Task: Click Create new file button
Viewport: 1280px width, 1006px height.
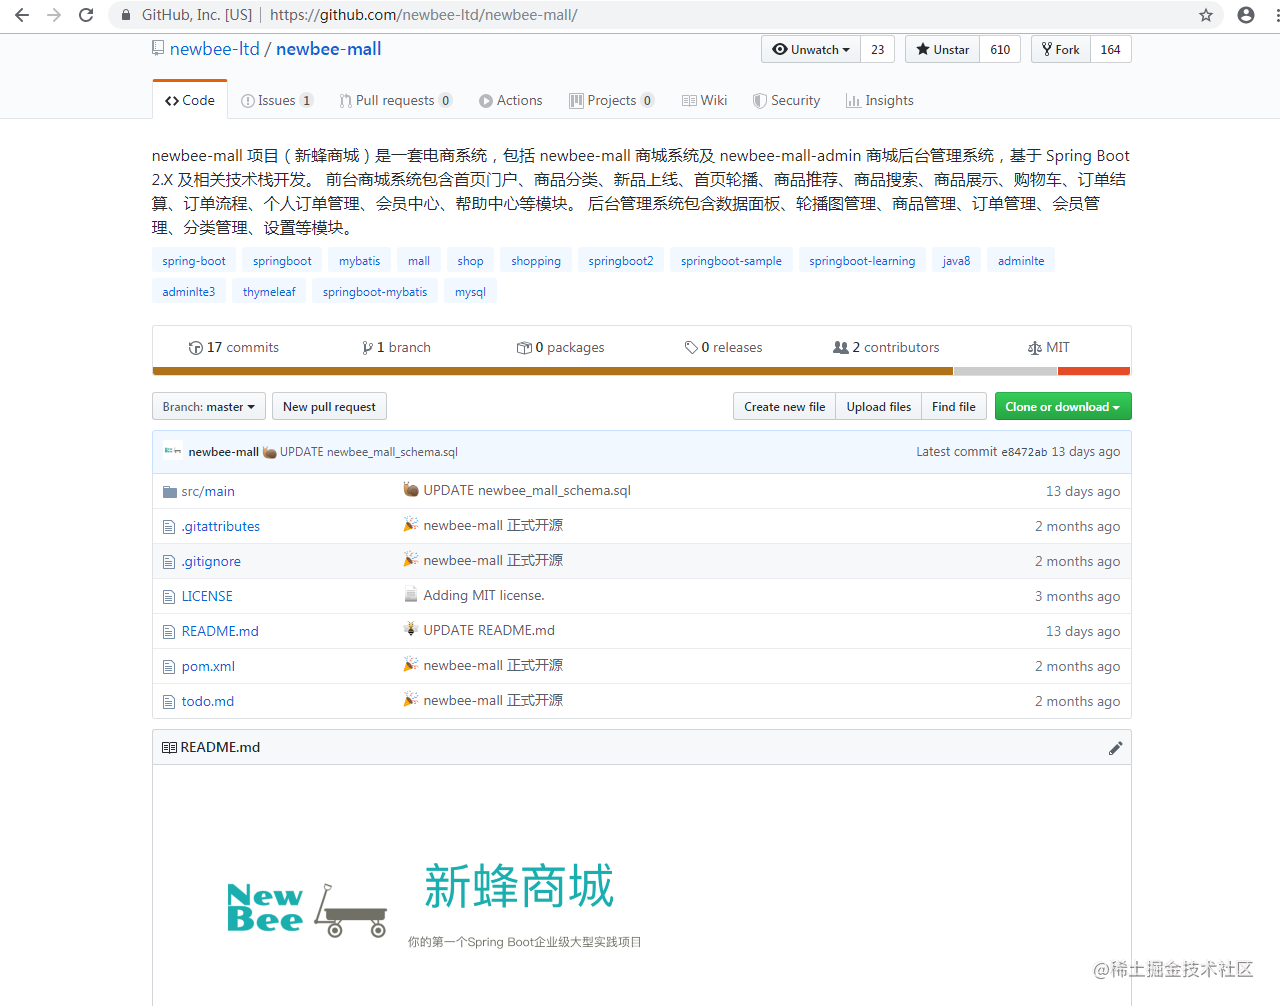Action: (785, 407)
